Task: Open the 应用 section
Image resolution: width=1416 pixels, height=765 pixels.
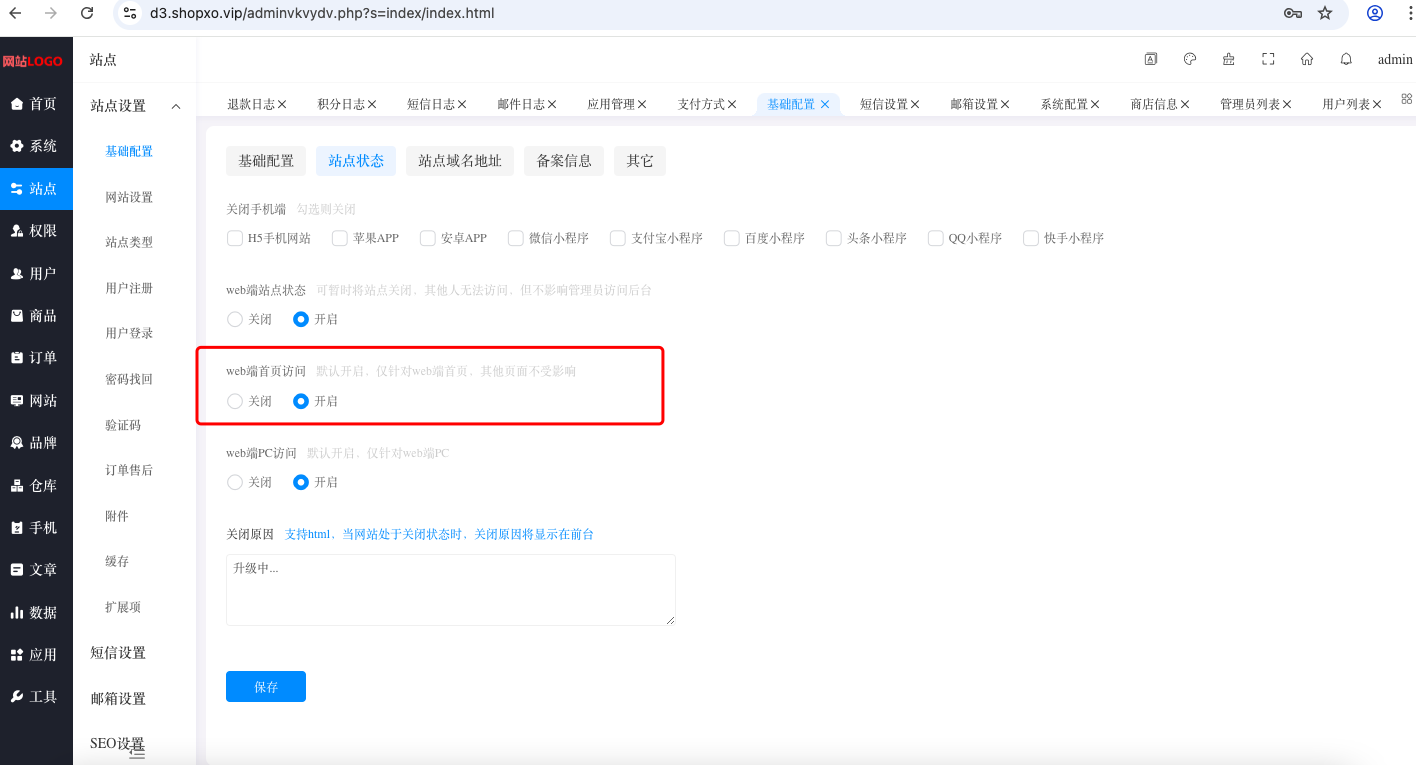Action: coord(36,655)
